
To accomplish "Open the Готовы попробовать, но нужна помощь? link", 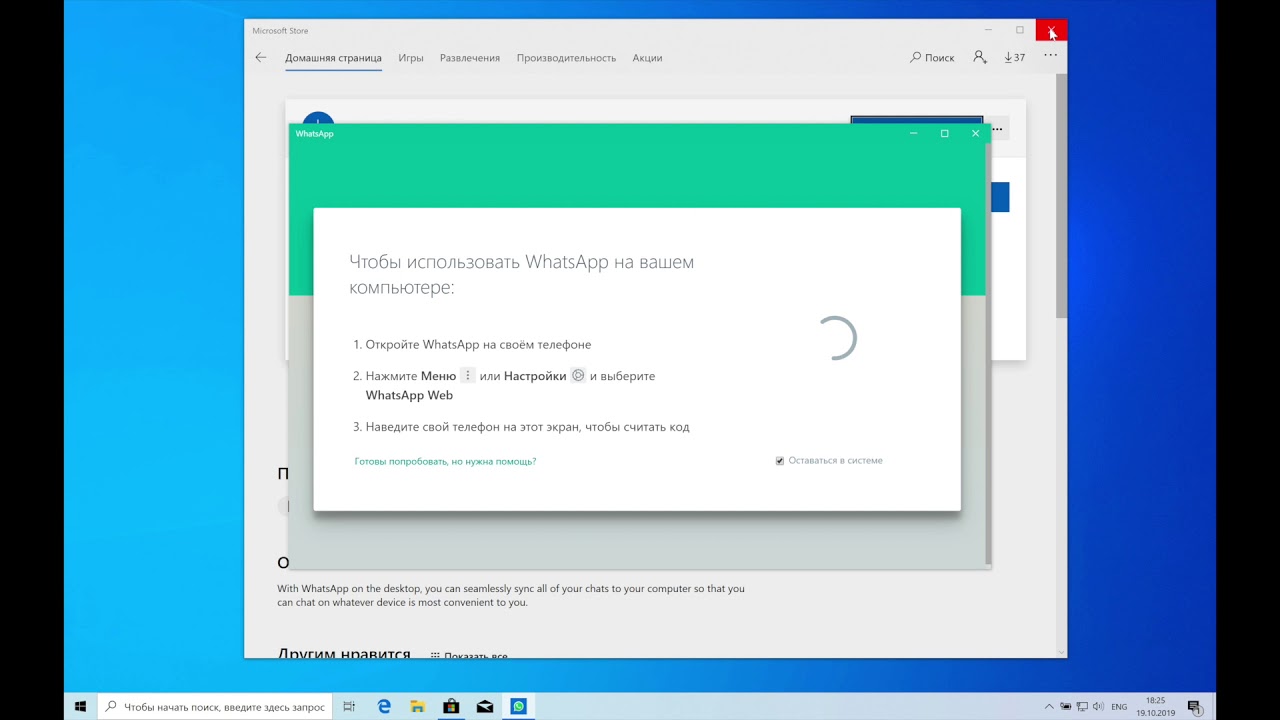I will [445, 461].
